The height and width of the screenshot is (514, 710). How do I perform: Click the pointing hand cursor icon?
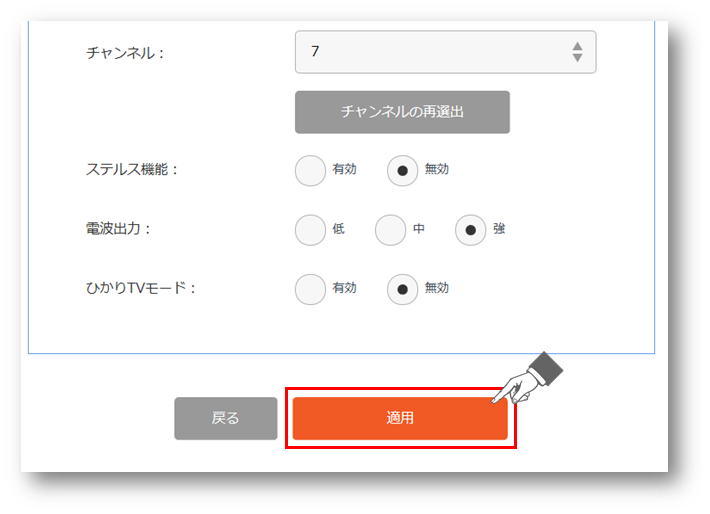click(x=528, y=378)
